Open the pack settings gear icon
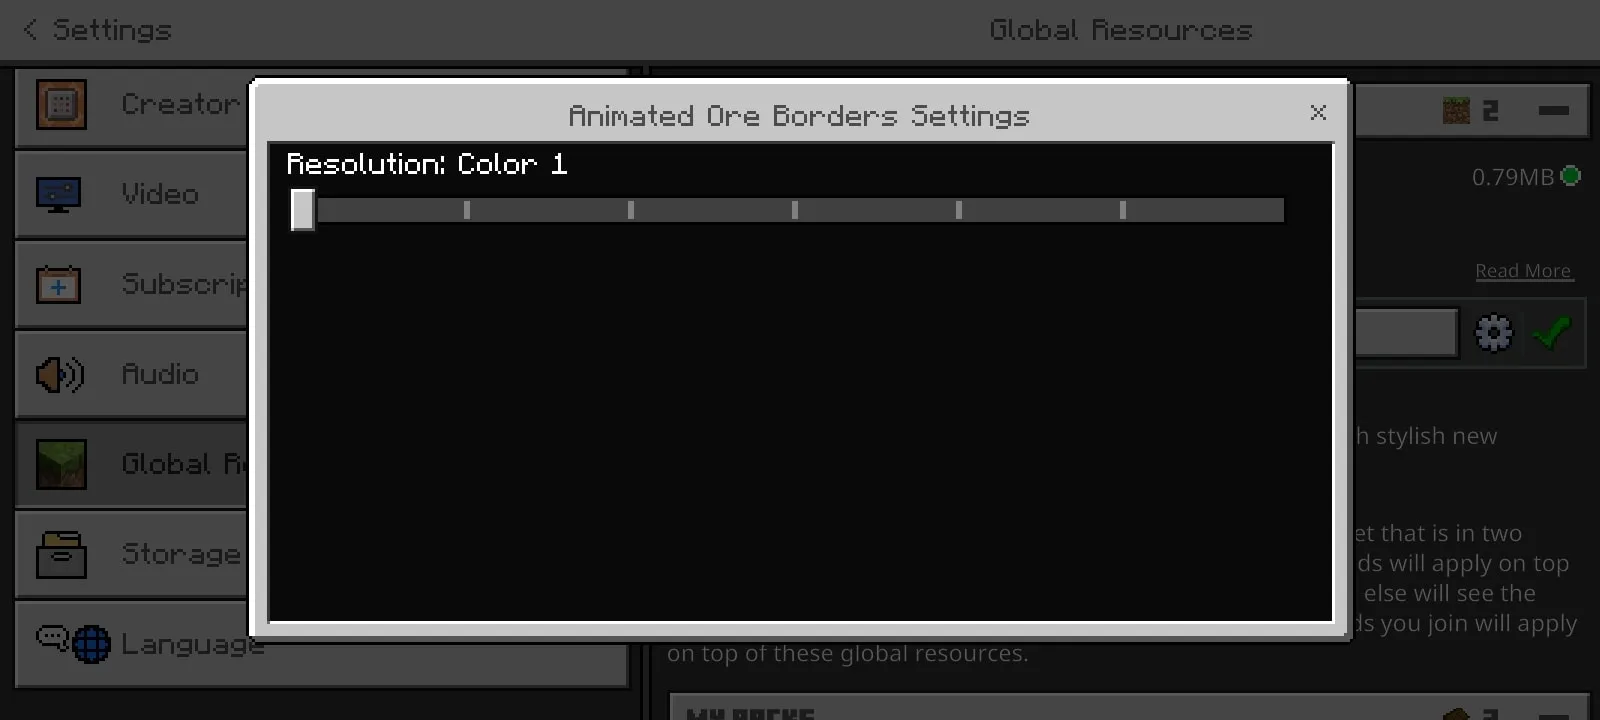 (x=1494, y=334)
